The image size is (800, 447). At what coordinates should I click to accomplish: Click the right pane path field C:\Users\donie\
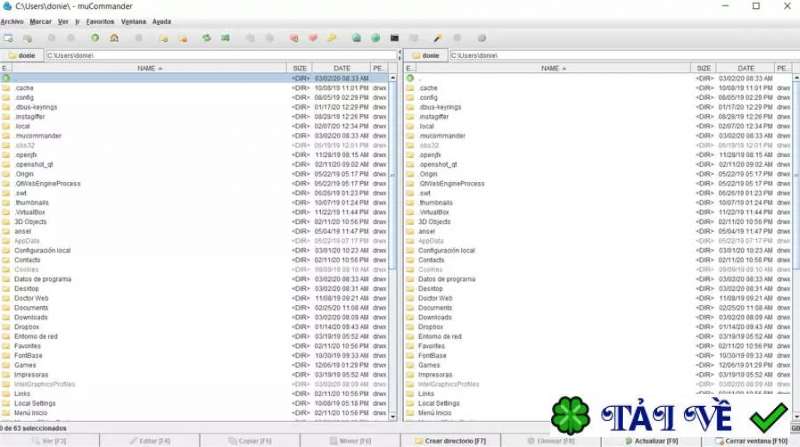624,55
